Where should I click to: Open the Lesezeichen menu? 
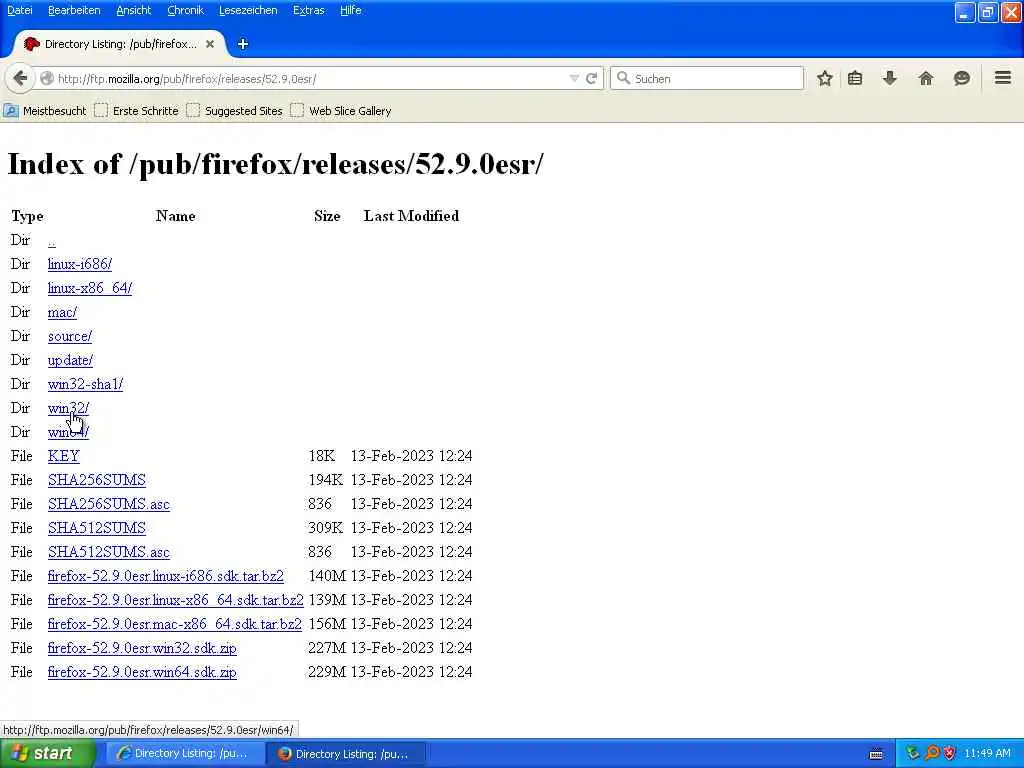coord(248,10)
